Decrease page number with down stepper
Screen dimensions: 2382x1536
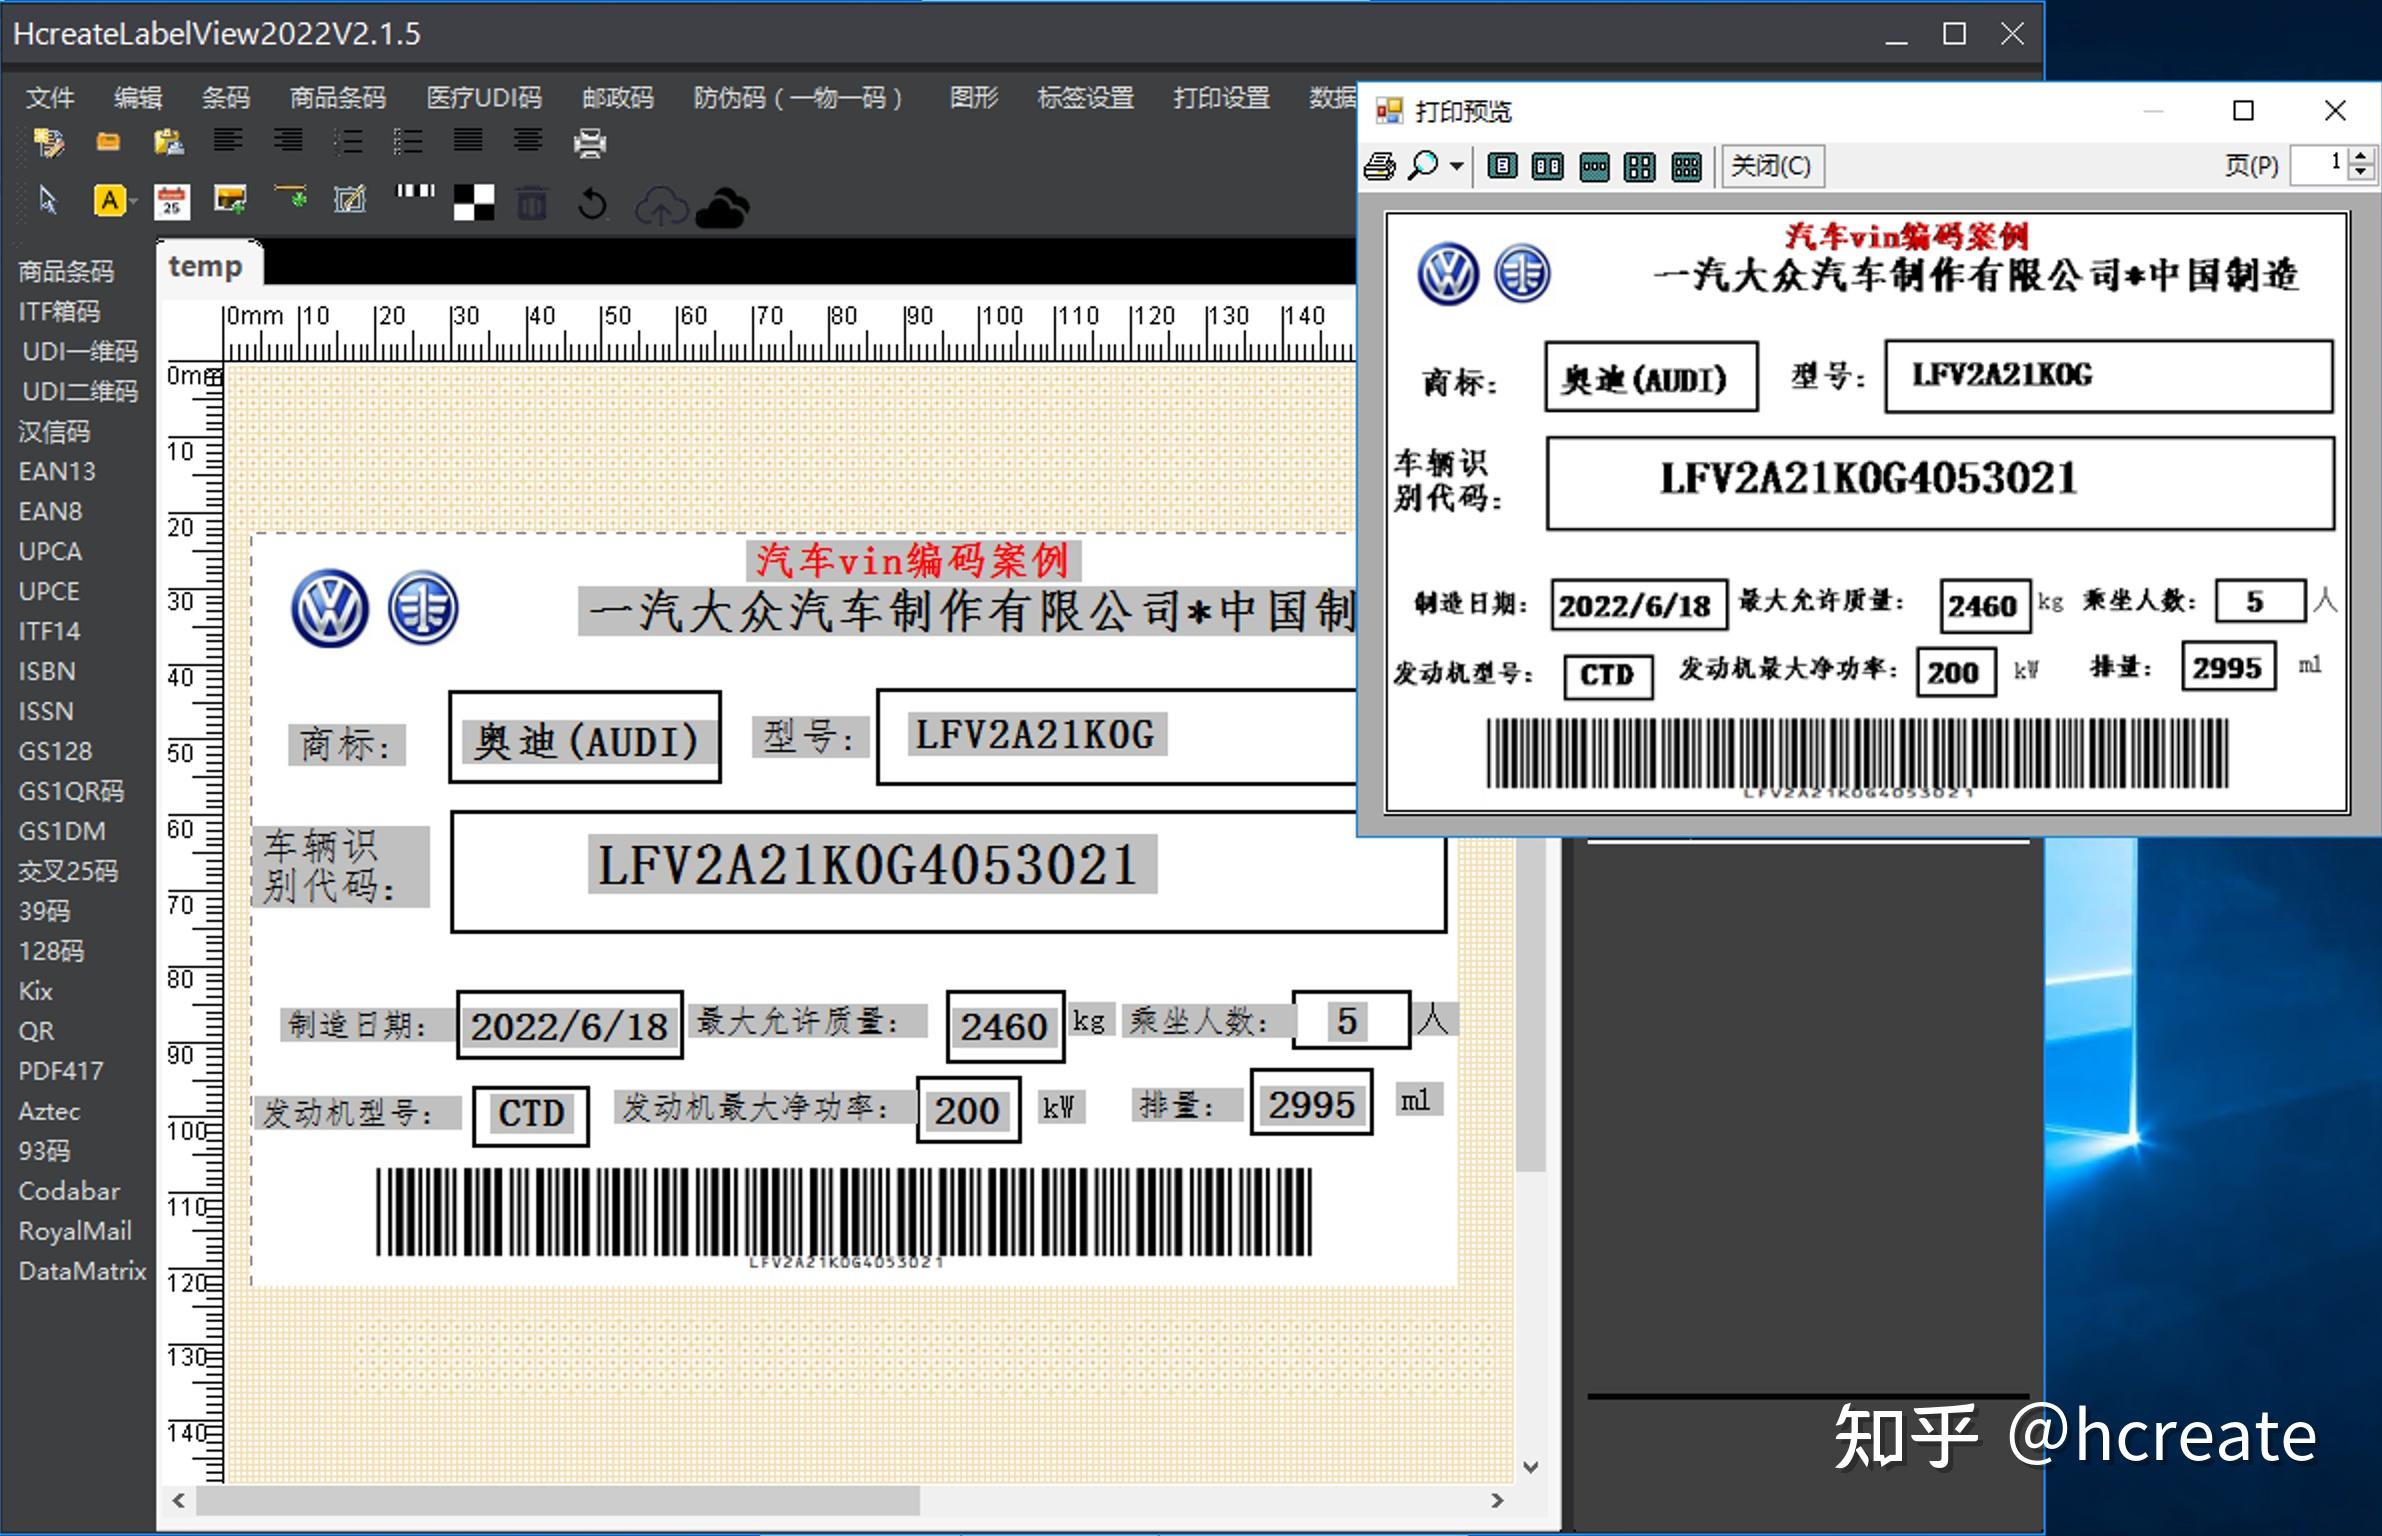click(2361, 173)
